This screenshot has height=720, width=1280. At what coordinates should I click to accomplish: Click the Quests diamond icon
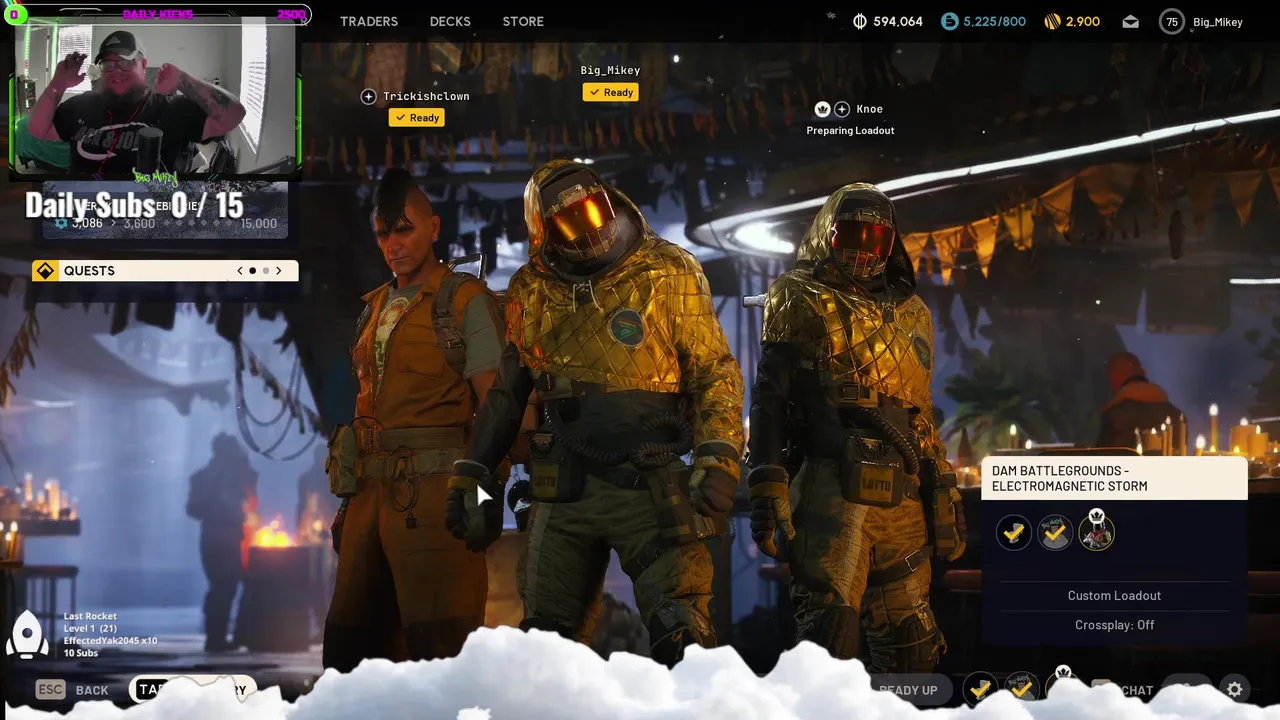click(45, 271)
